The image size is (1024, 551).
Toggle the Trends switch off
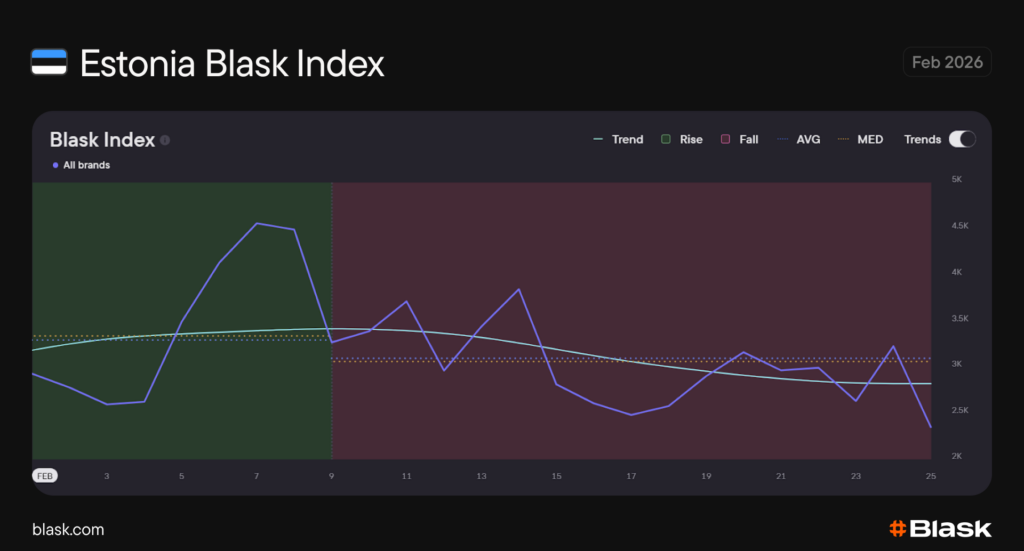click(962, 139)
